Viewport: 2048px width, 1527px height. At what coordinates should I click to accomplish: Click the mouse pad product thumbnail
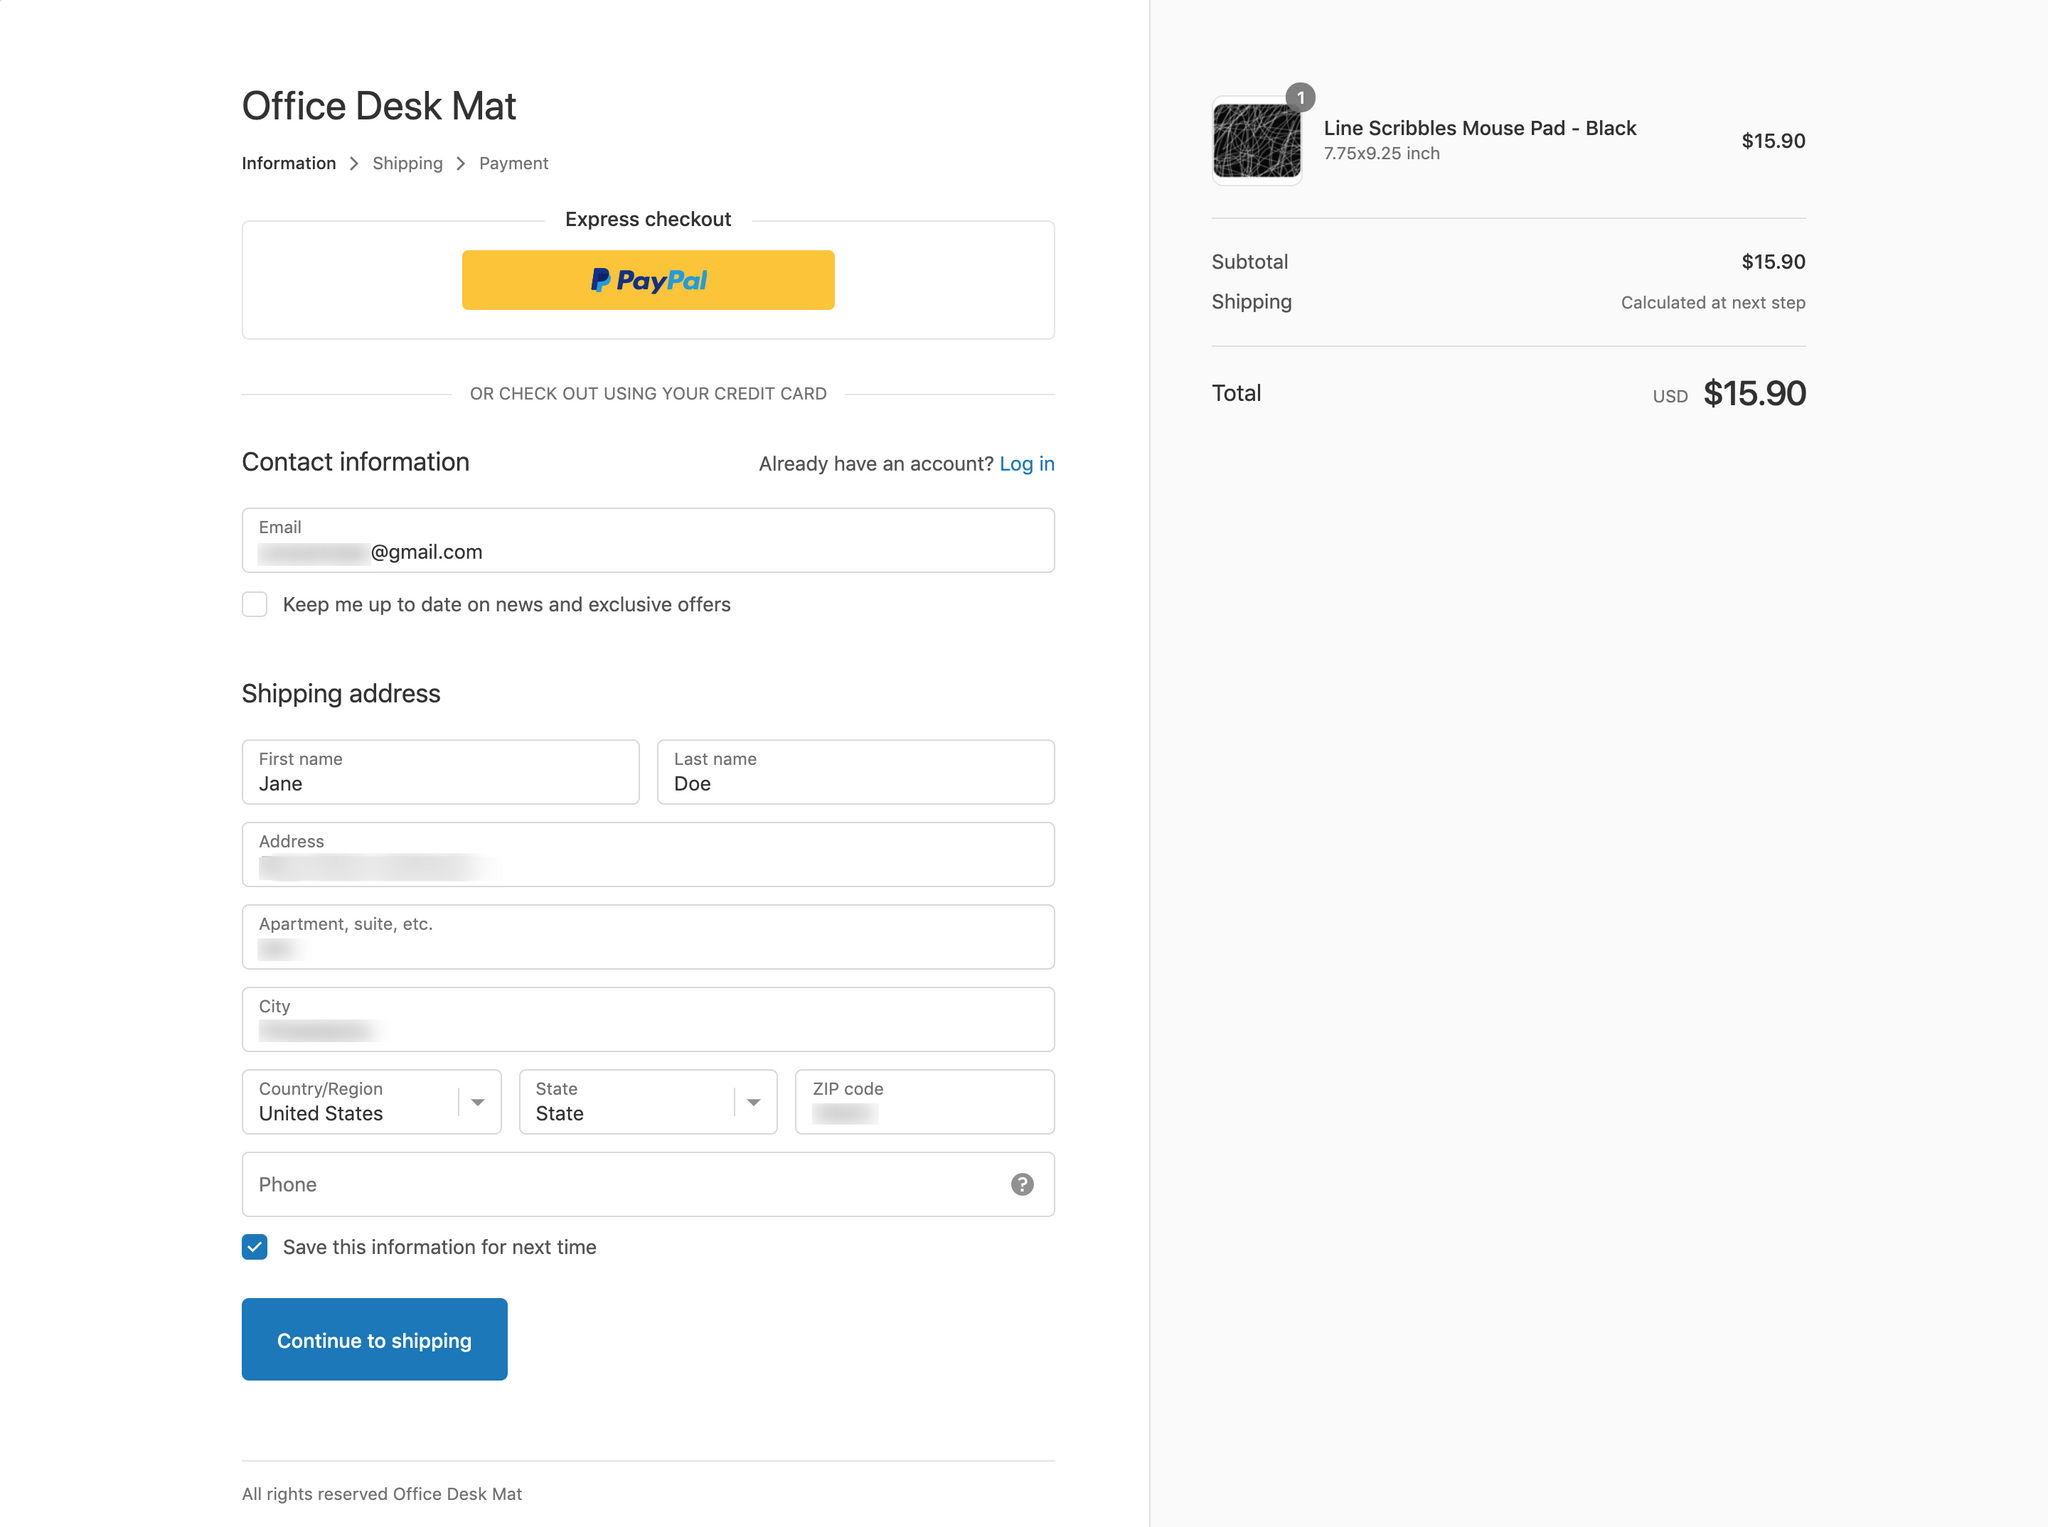(x=1256, y=141)
